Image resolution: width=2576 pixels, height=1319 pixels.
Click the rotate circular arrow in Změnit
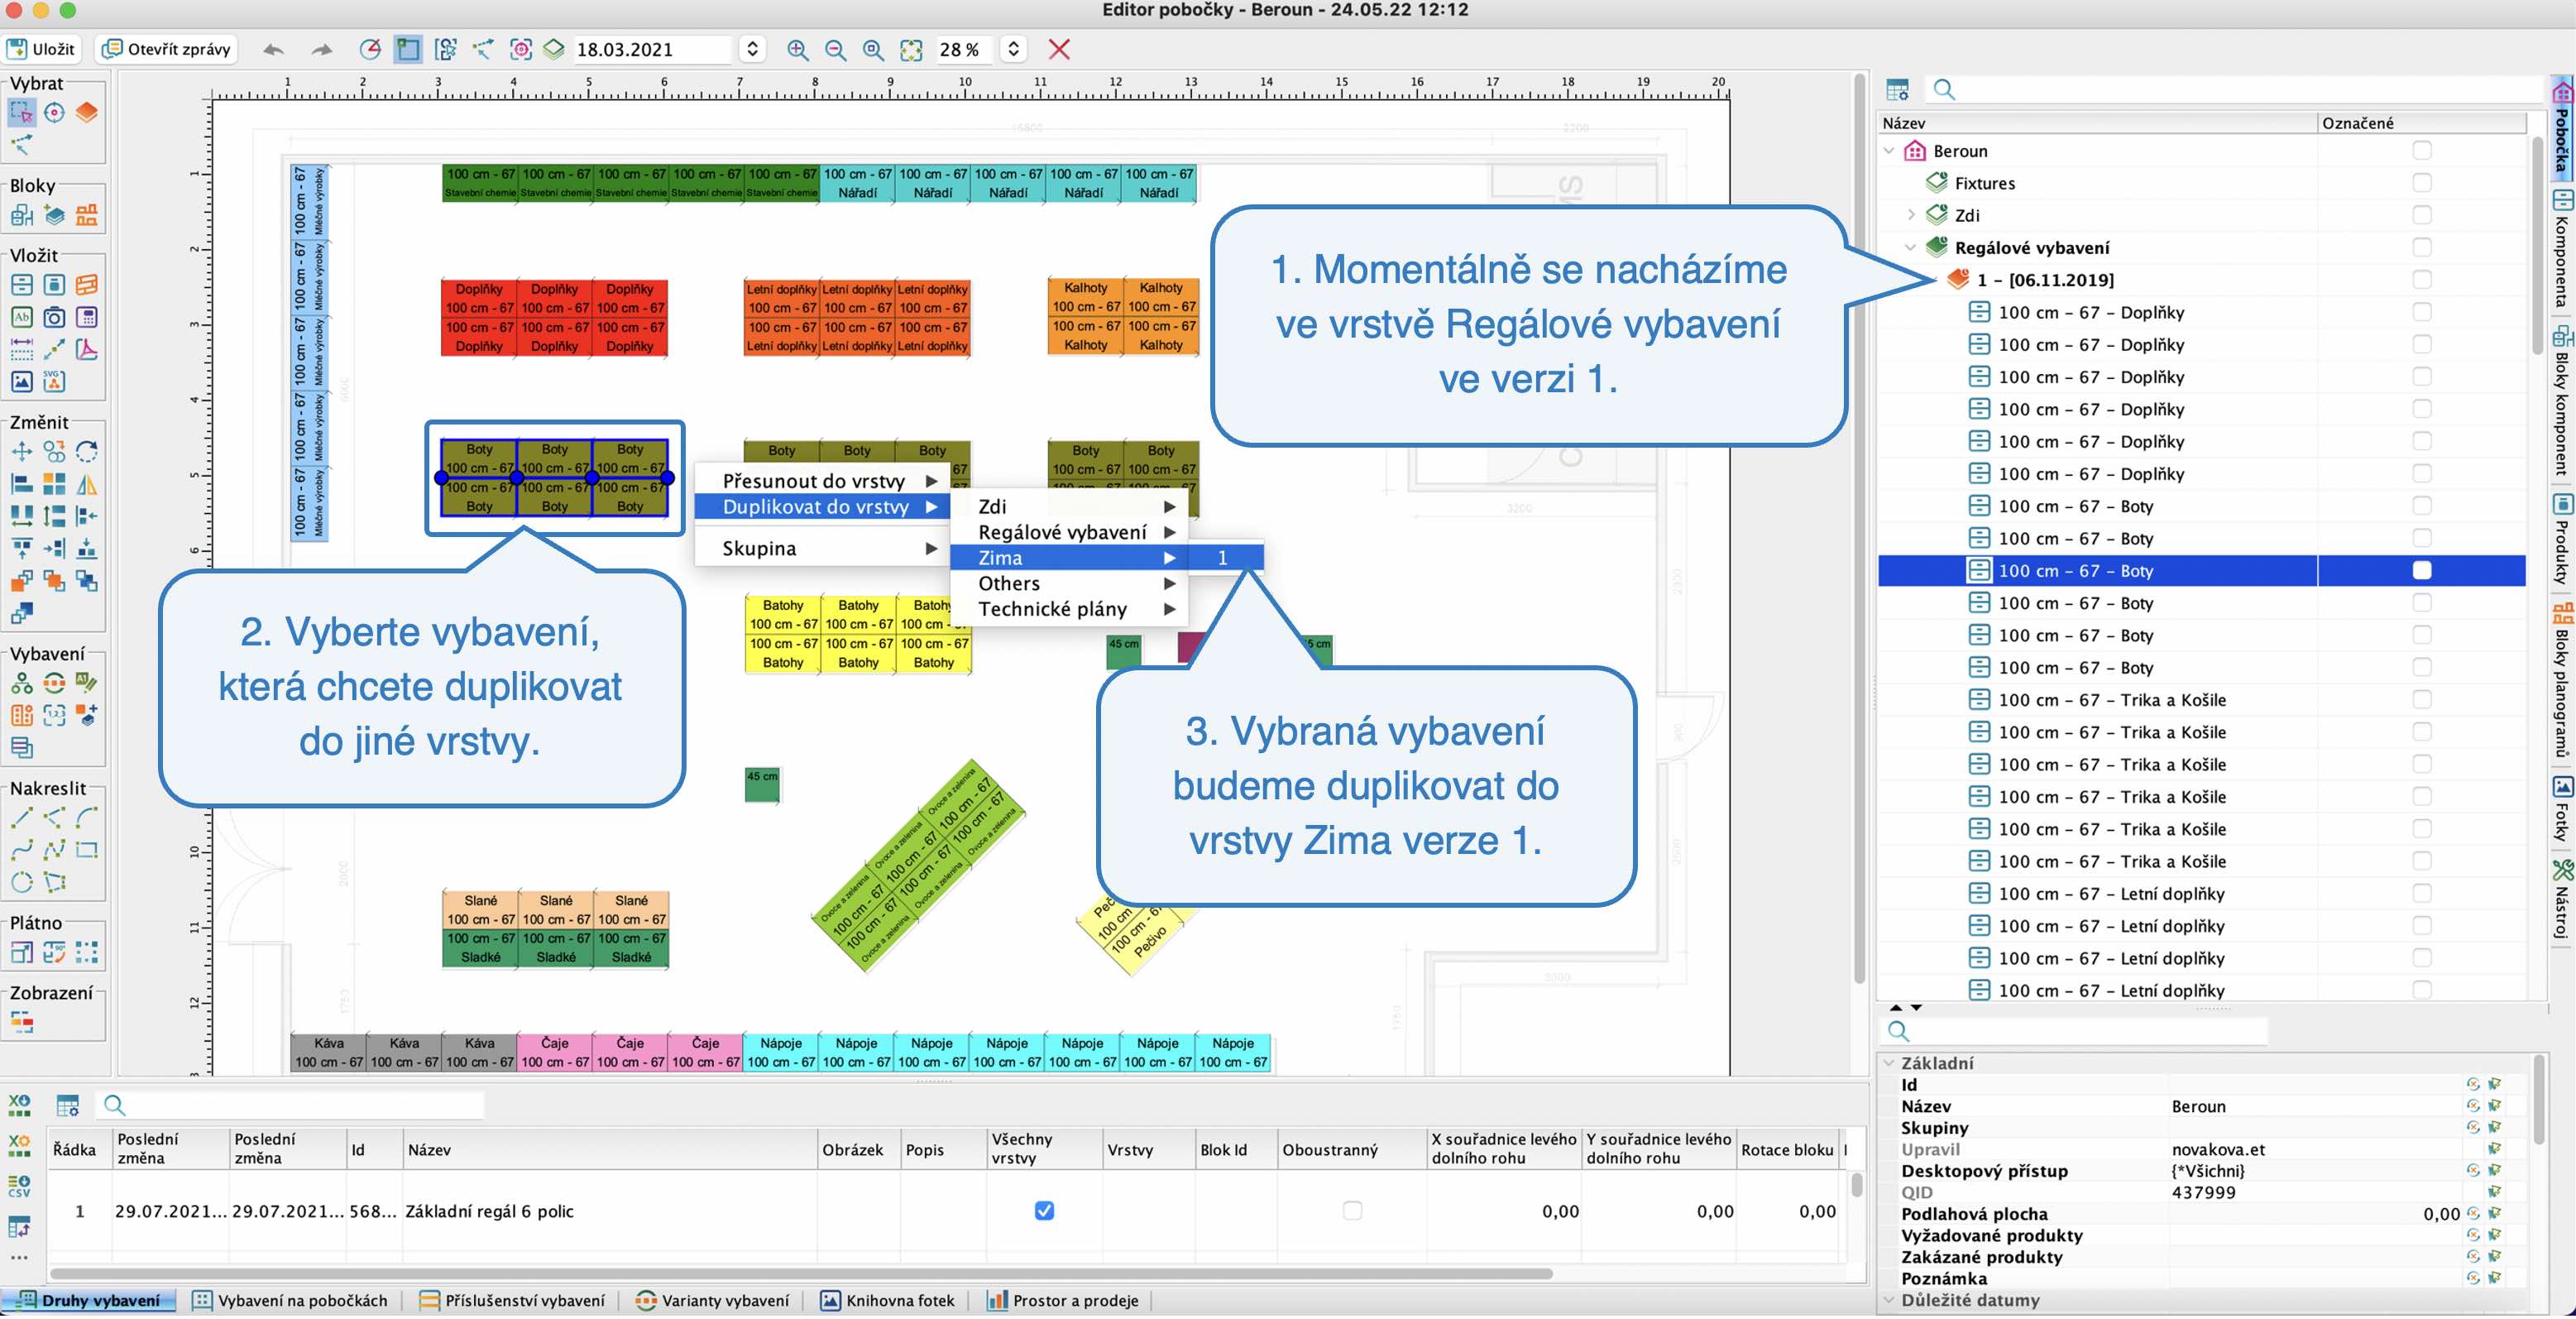pyautogui.click(x=87, y=452)
